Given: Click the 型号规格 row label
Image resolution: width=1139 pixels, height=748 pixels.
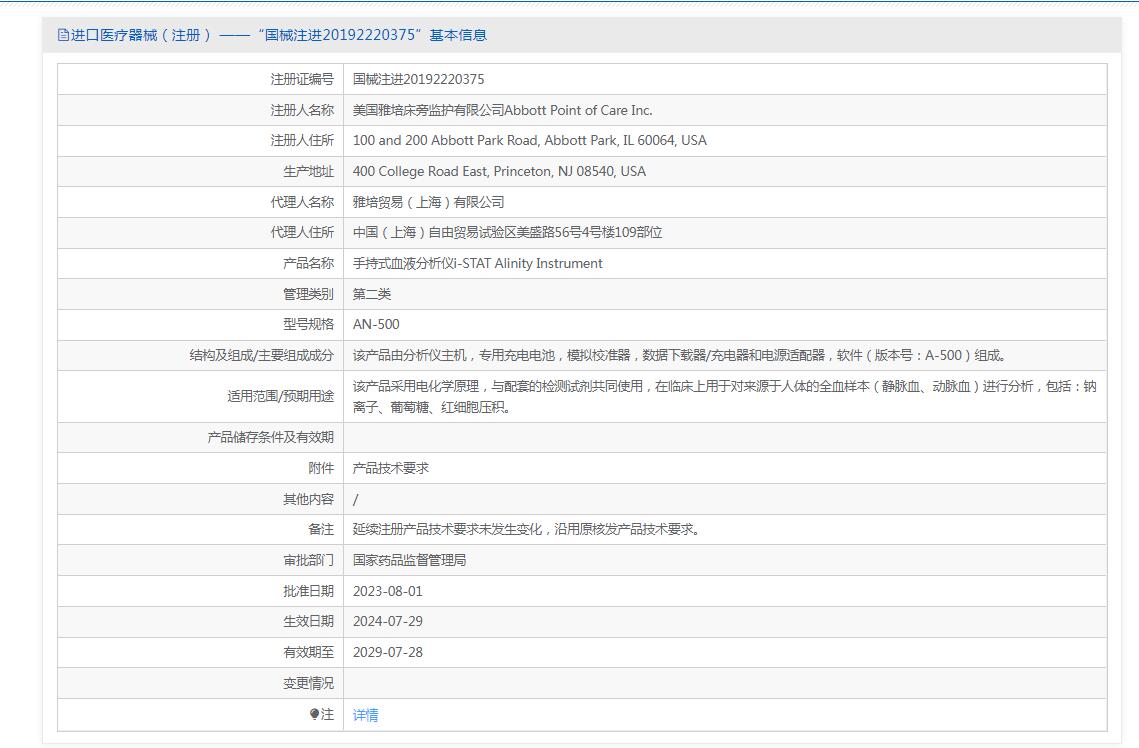Looking at the screenshot, I should pos(309,325).
